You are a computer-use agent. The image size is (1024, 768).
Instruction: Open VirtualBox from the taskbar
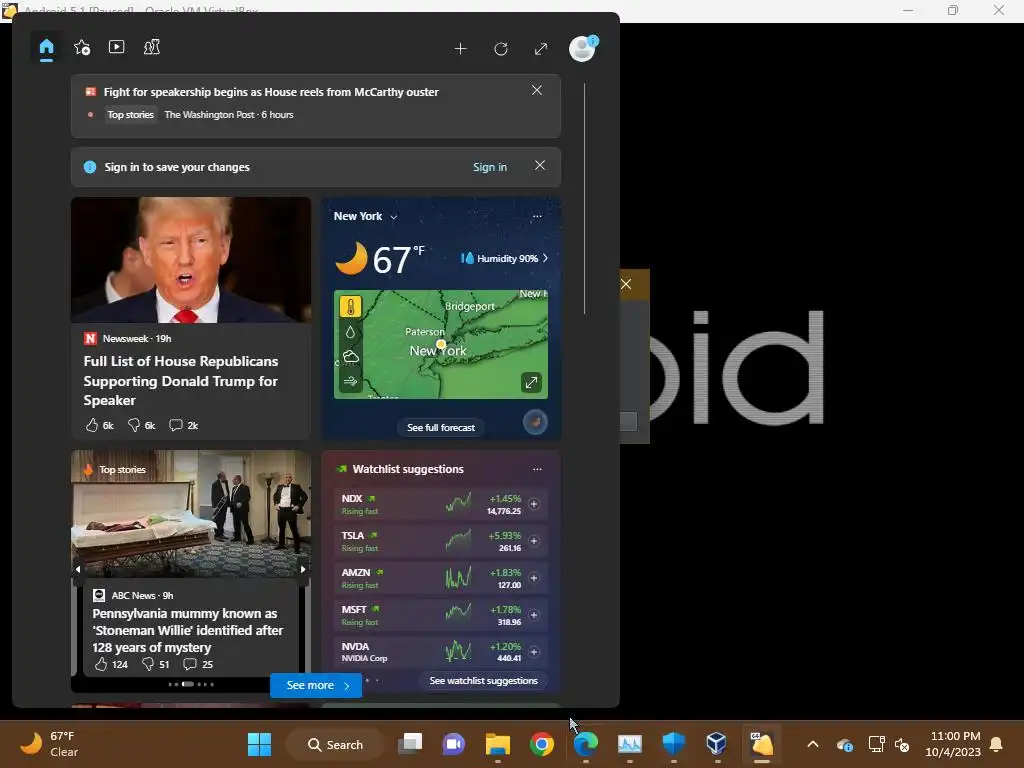click(x=716, y=744)
